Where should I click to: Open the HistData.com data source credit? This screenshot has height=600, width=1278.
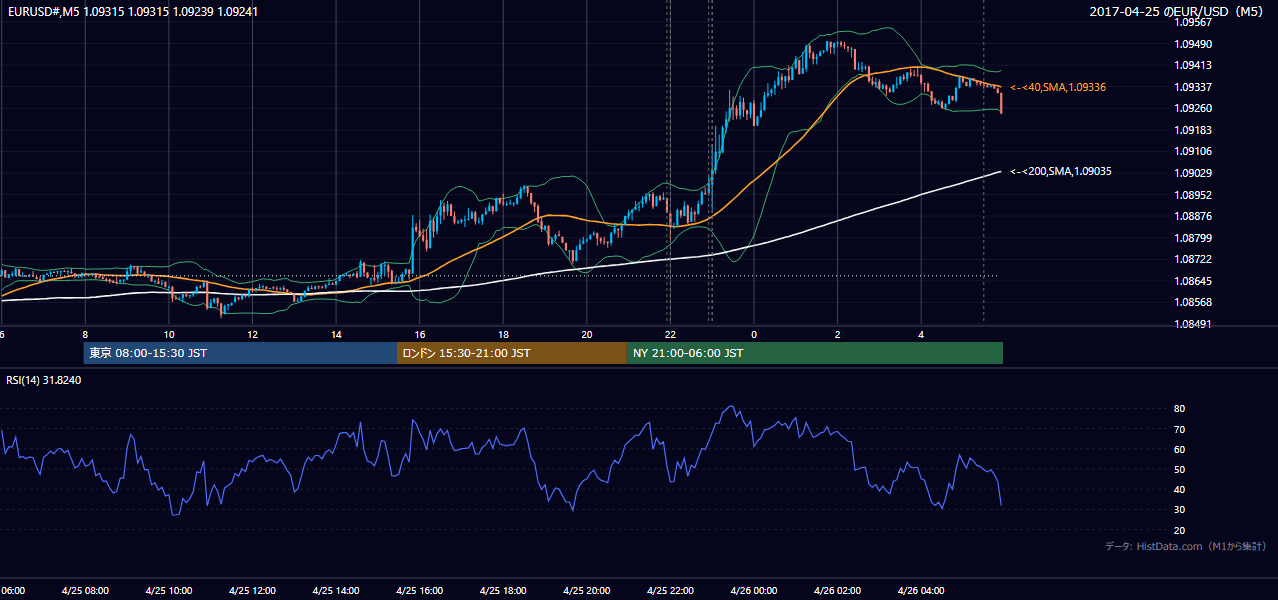click(x=1186, y=546)
